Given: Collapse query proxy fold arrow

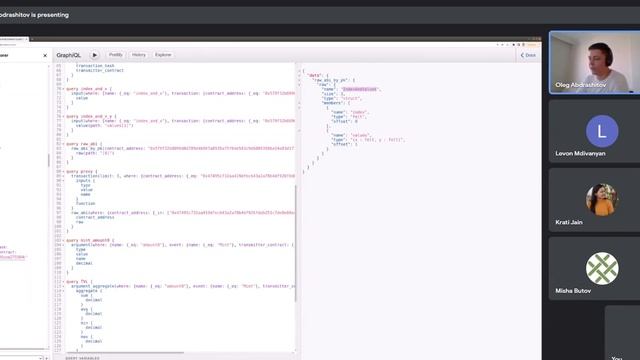Looking at the screenshot, I should [x=63, y=171].
